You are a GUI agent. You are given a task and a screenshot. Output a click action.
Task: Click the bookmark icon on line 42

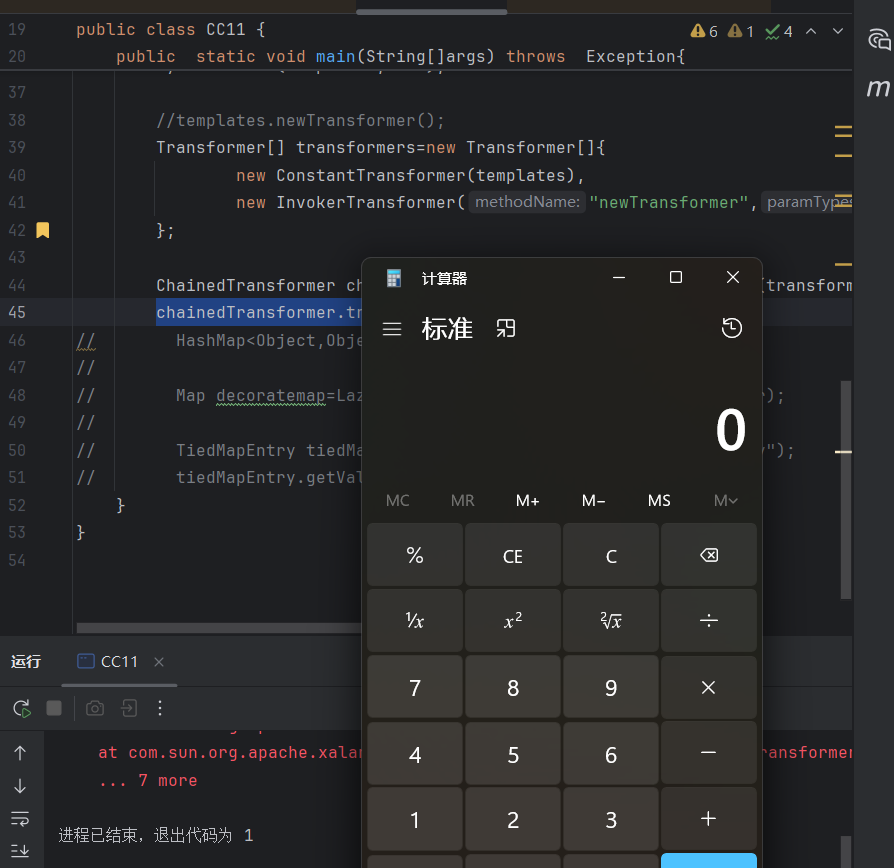pos(42,230)
